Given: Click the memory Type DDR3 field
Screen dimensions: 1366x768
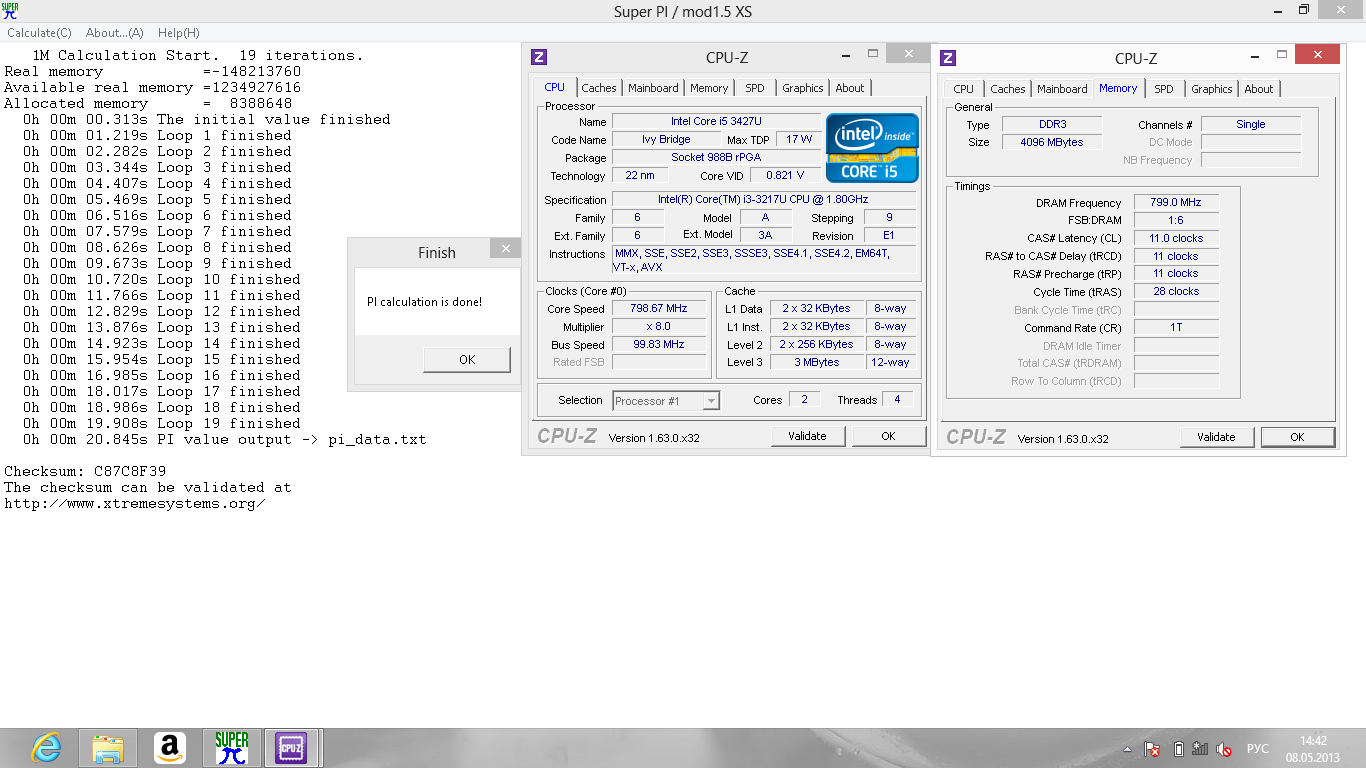Looking at the screenshot, I should point(1051,125).
